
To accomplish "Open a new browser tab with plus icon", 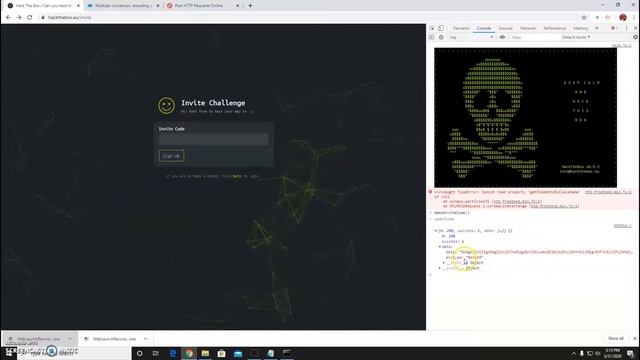I will click(x=250, y=6).
